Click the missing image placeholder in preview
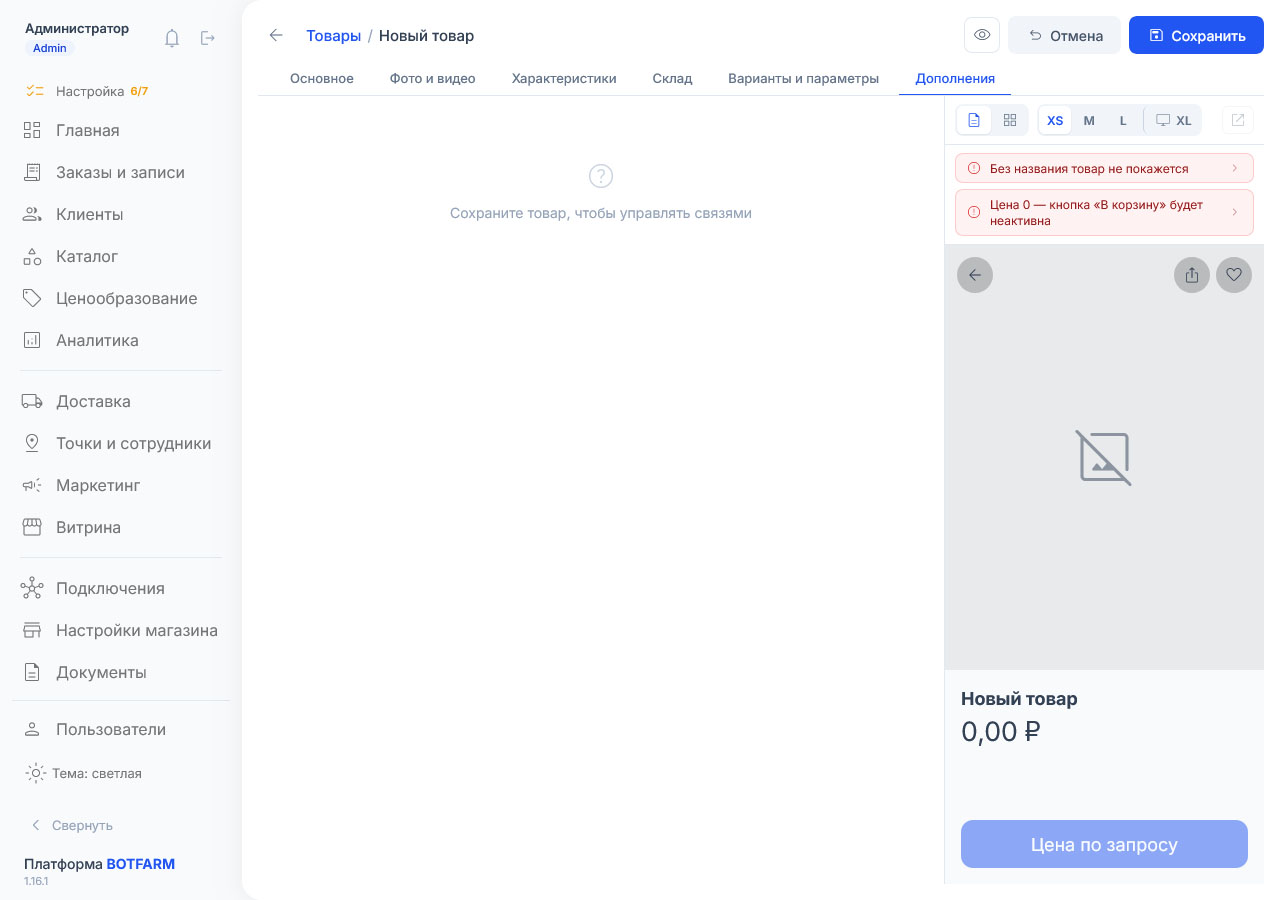1280x900 pixels. point(1104,458)
